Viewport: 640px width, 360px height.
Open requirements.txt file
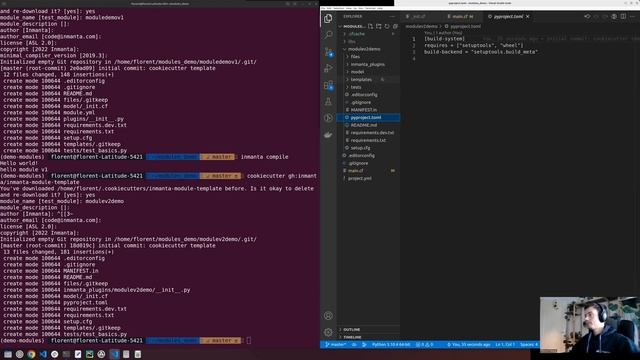(x=368, y=140)
